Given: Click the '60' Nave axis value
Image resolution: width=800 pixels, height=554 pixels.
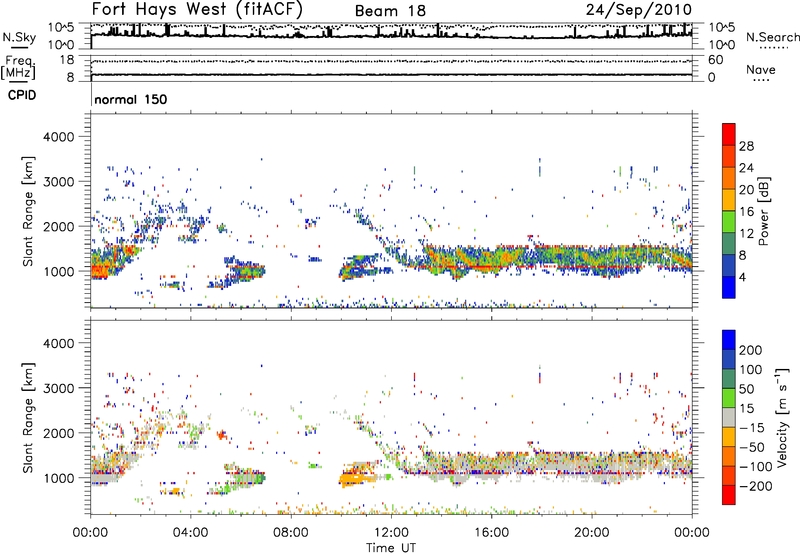Looking at the screenshot, I should tap(715, 60).
